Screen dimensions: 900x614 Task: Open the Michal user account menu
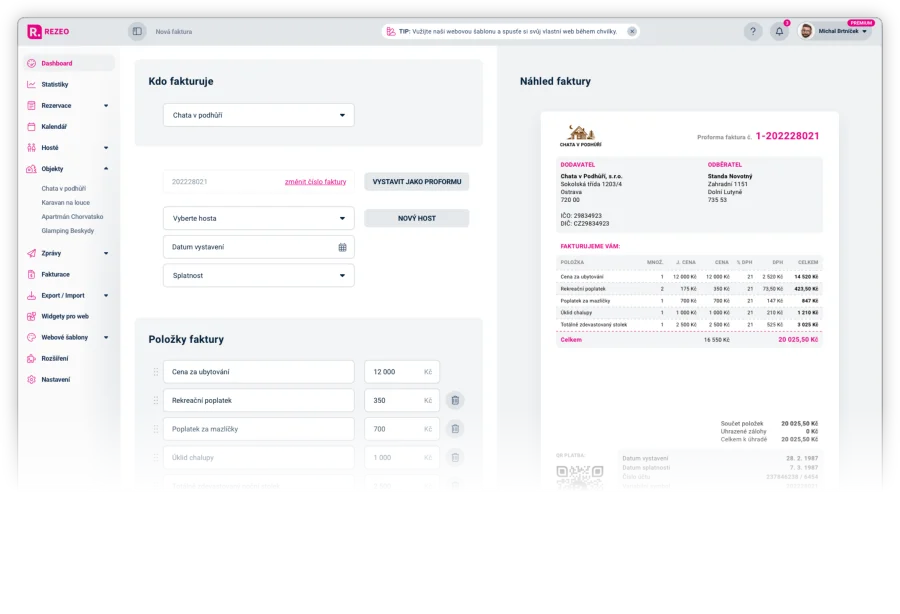tap(834, 32)
